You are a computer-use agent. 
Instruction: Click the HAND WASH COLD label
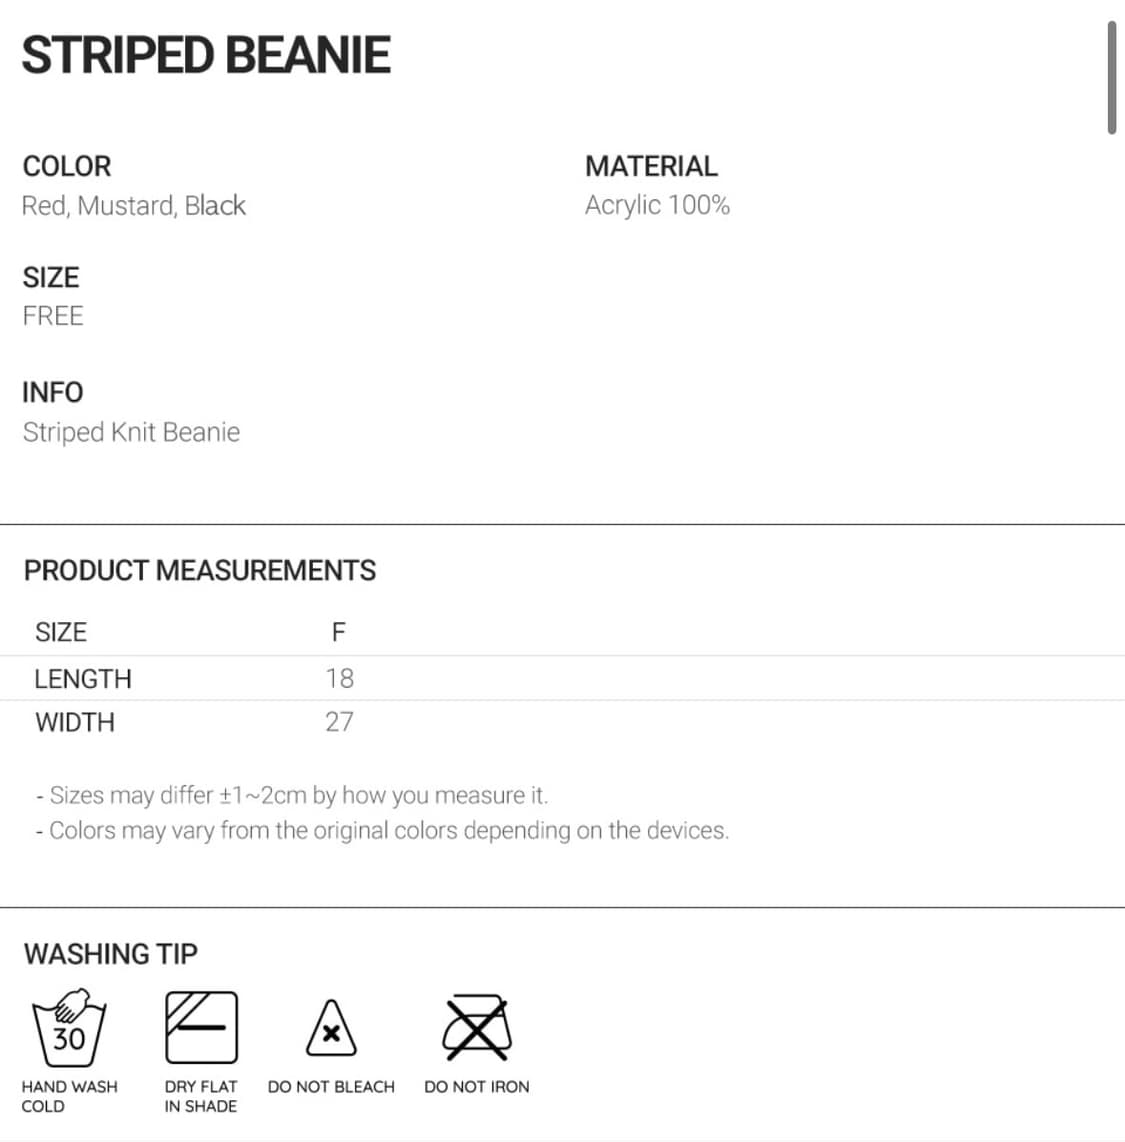coord(69,1096)
